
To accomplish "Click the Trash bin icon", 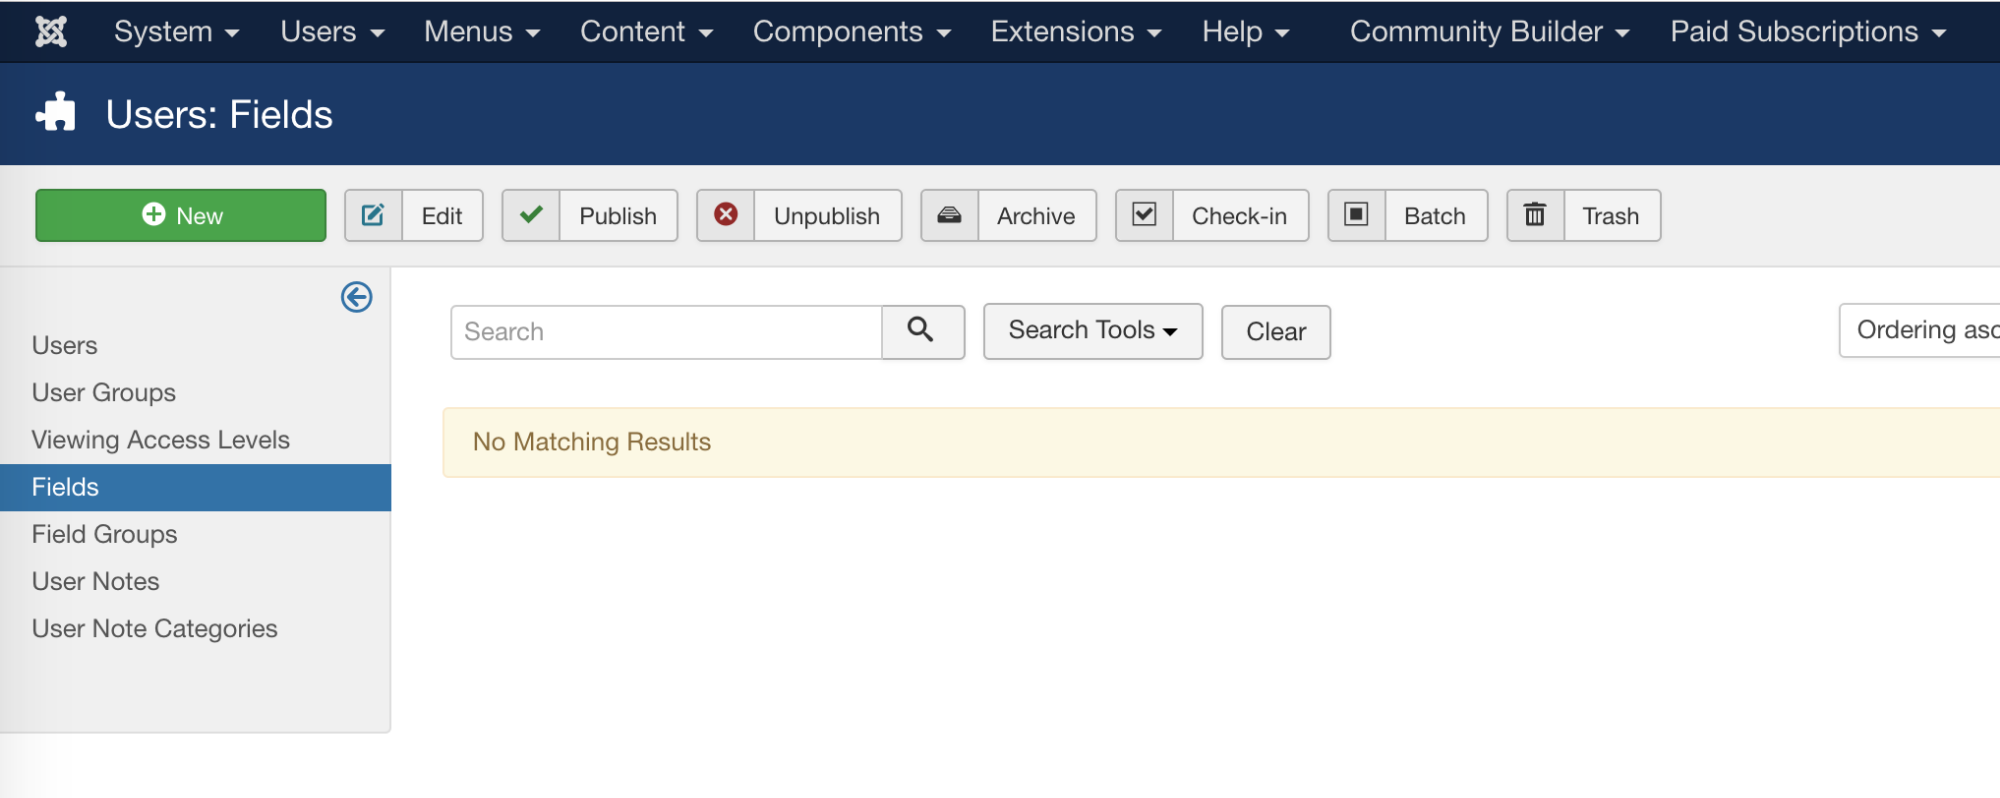I will [1535, 214].
